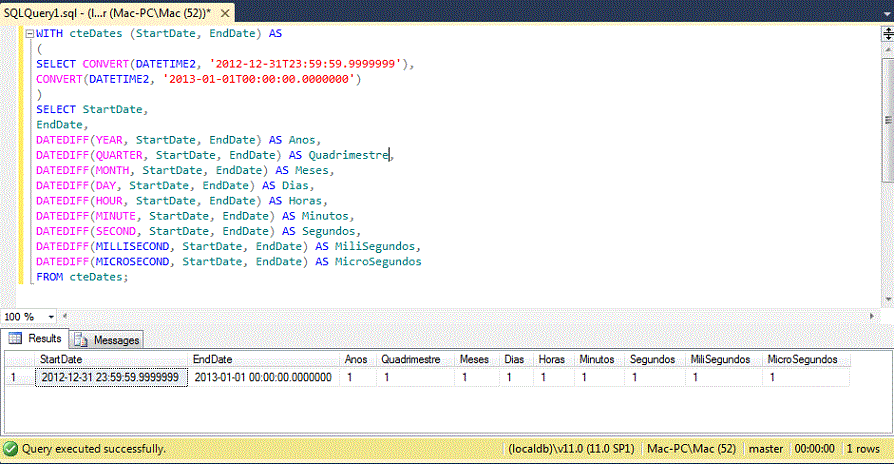Select cell 2013-01-01 00:00:00.0000000
Viewport: 894px width, 464px height.
tap(264, 377)
